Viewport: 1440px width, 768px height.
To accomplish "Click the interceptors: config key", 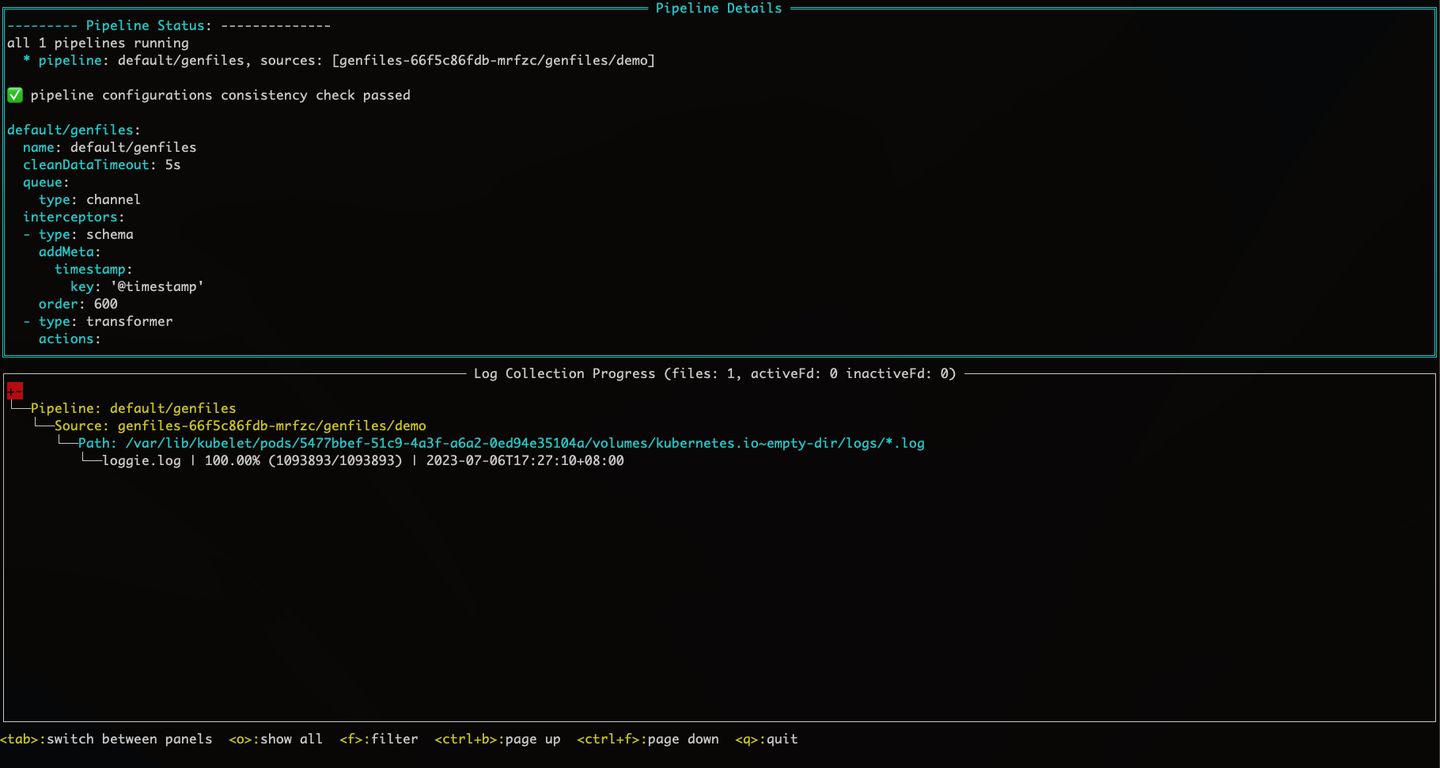I will pyautogui.click(x=73, y=217).
